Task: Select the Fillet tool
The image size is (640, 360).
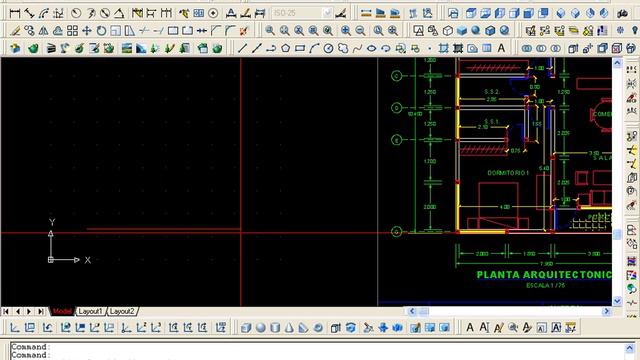Action: tap(230, 31)
